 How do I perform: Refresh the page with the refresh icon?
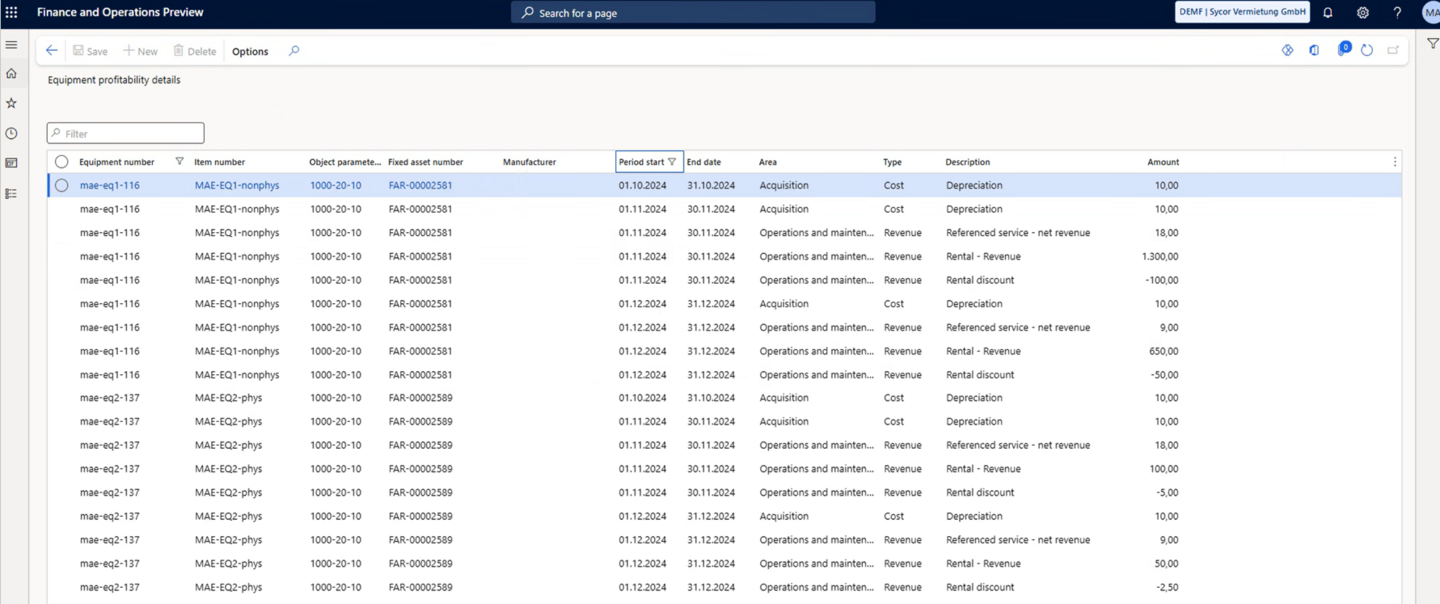click(x=1367, y=49)
